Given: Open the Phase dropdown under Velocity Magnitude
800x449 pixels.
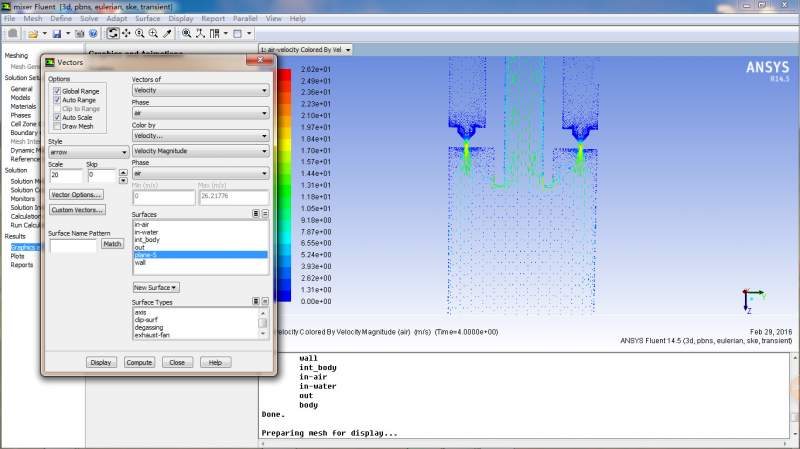Looking at the screenshot, I should pos(200,173).
